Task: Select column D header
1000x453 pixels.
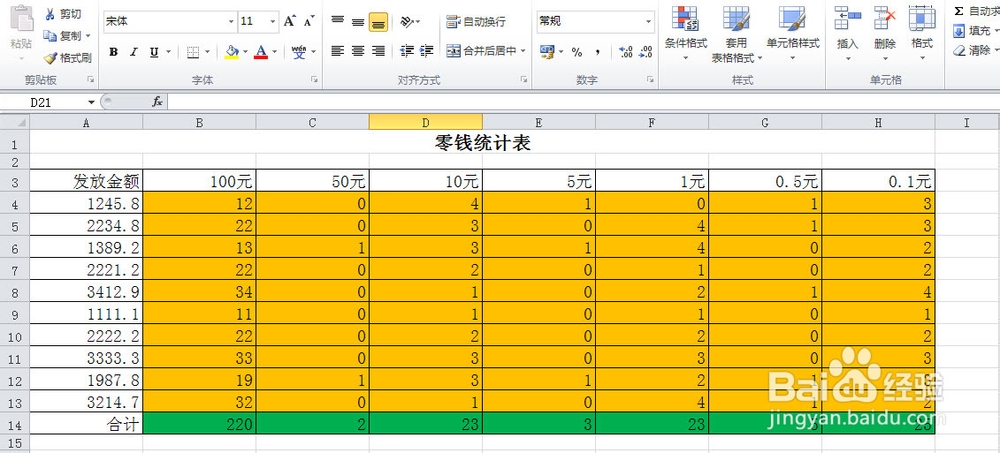Action: (425, 122)
